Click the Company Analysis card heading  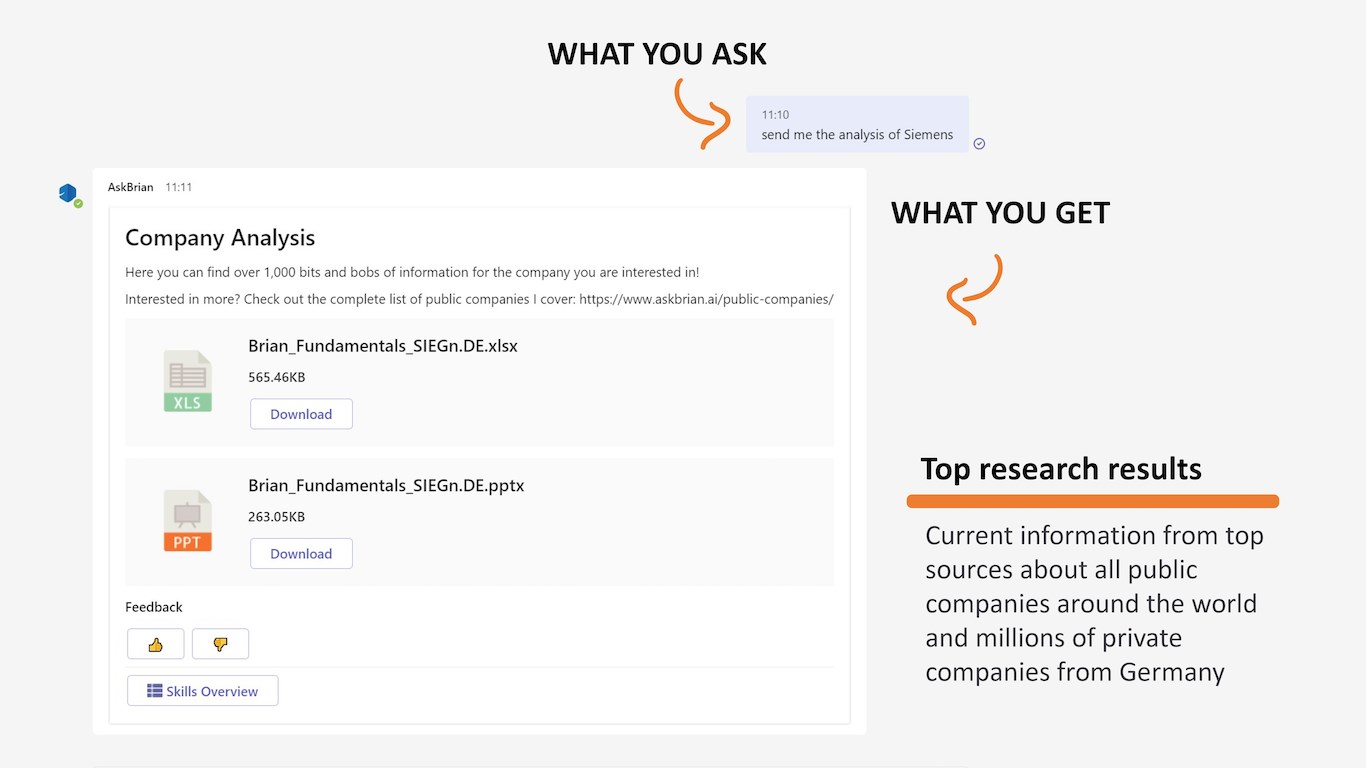pyautogui.click(x=220, y=238)
